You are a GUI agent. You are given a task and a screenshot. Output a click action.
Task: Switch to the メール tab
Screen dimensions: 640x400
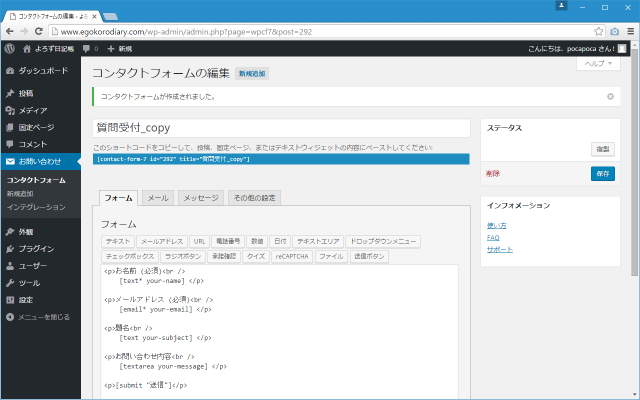click(158, 198)
